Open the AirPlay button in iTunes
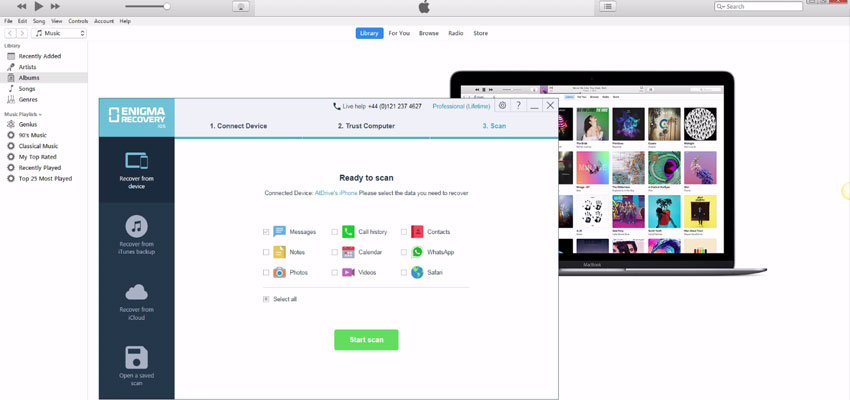The height and width of the screenshot is (400, 850). click(241, 7)
